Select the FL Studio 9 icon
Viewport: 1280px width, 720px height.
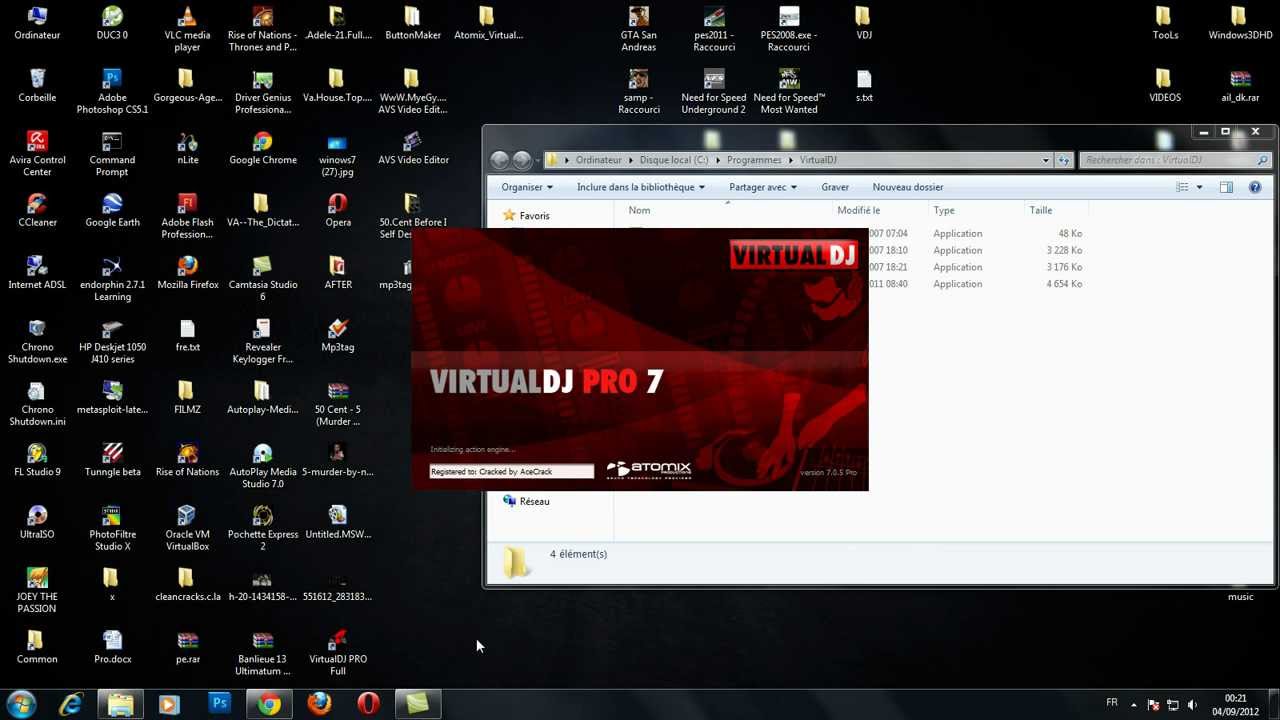point(37,460)
